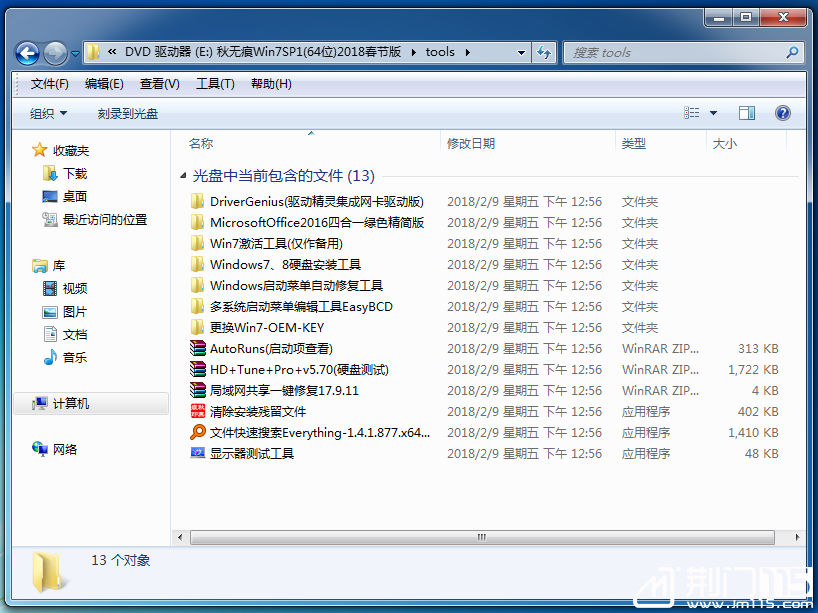This screenshot has width=818, height=613.
Task: Select 清除安装残留文件 application icon
Action: click(x=198, y=411)
